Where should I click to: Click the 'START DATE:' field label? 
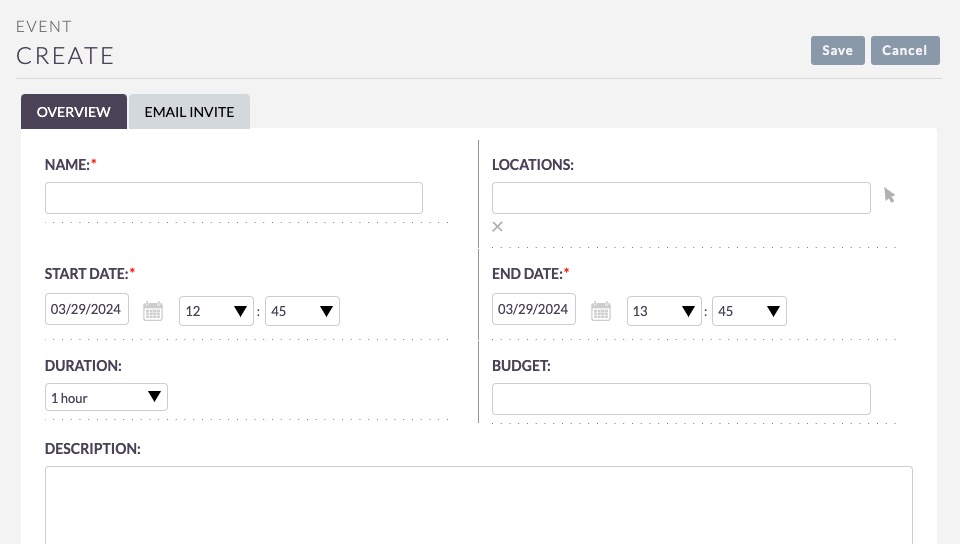[89, 274]
